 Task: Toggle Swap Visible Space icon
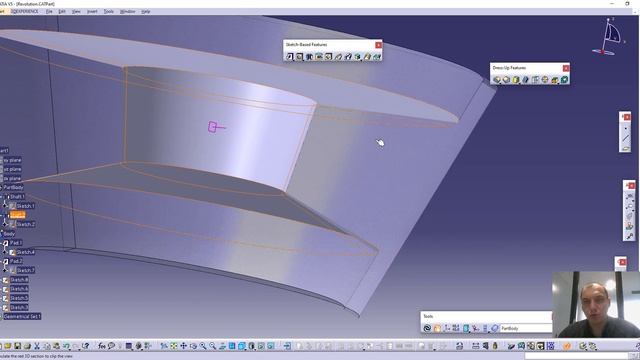(271, 346)
